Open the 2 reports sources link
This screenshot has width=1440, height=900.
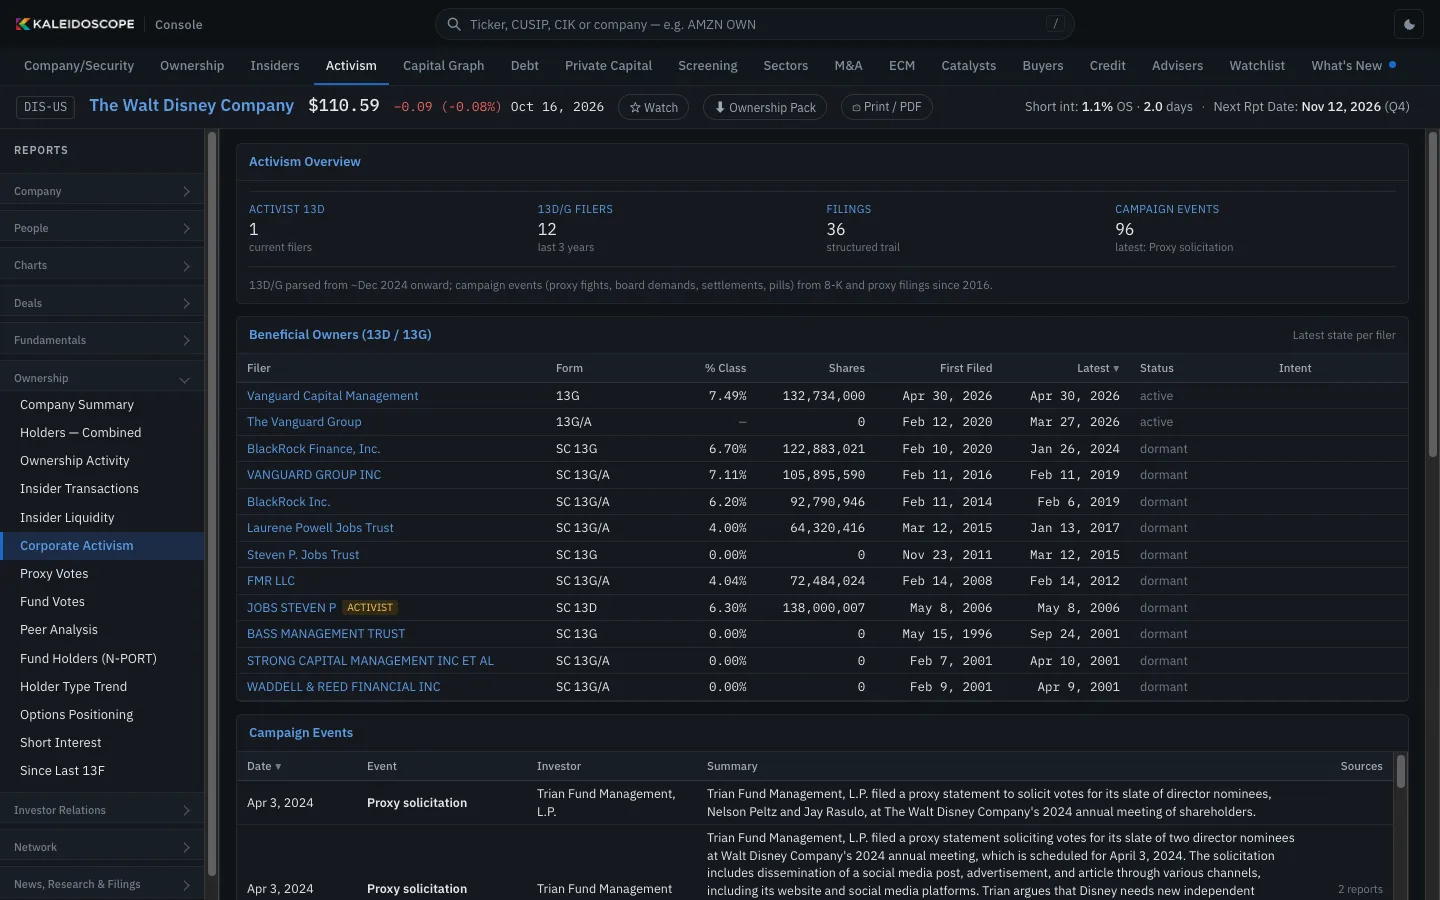(1360, 889)
